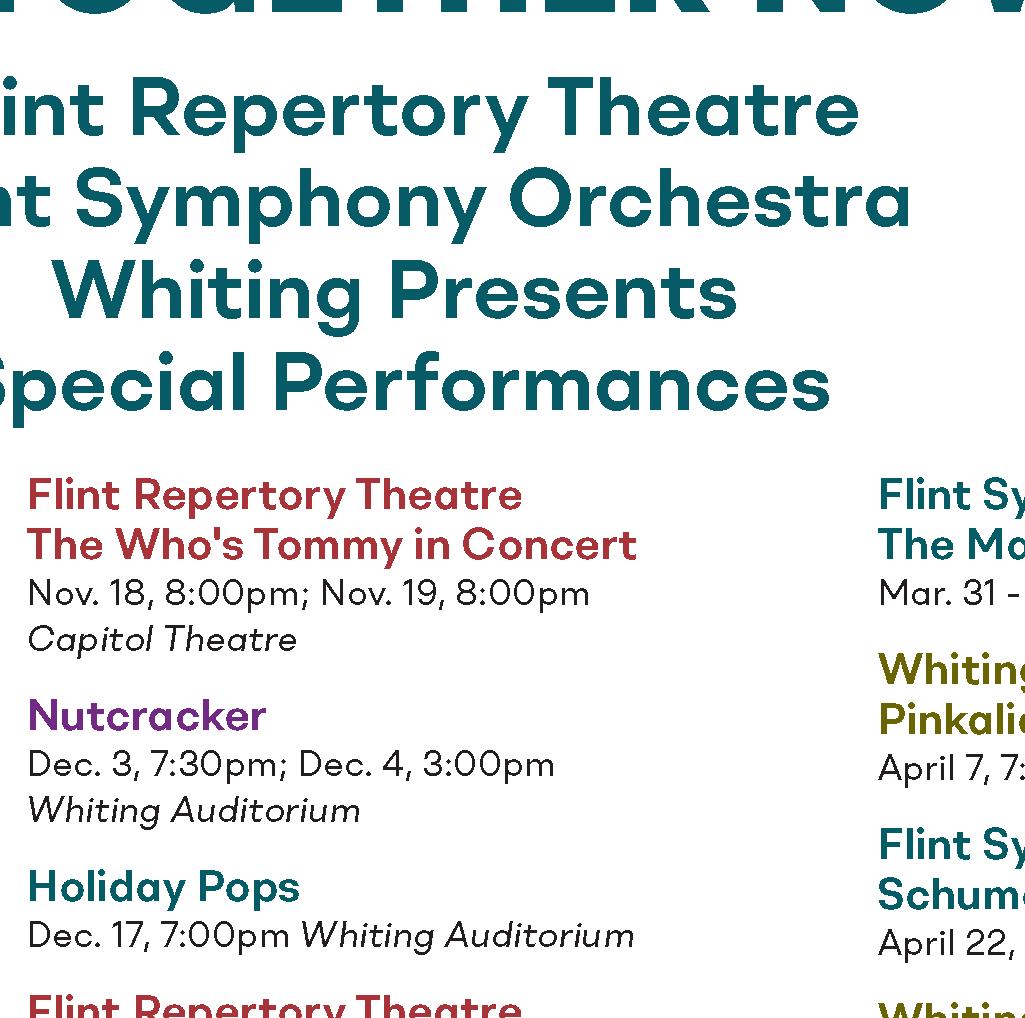Open the Schumann event title at right
The width and height of the screenshot is (1025, 1018).
[951, 894]
